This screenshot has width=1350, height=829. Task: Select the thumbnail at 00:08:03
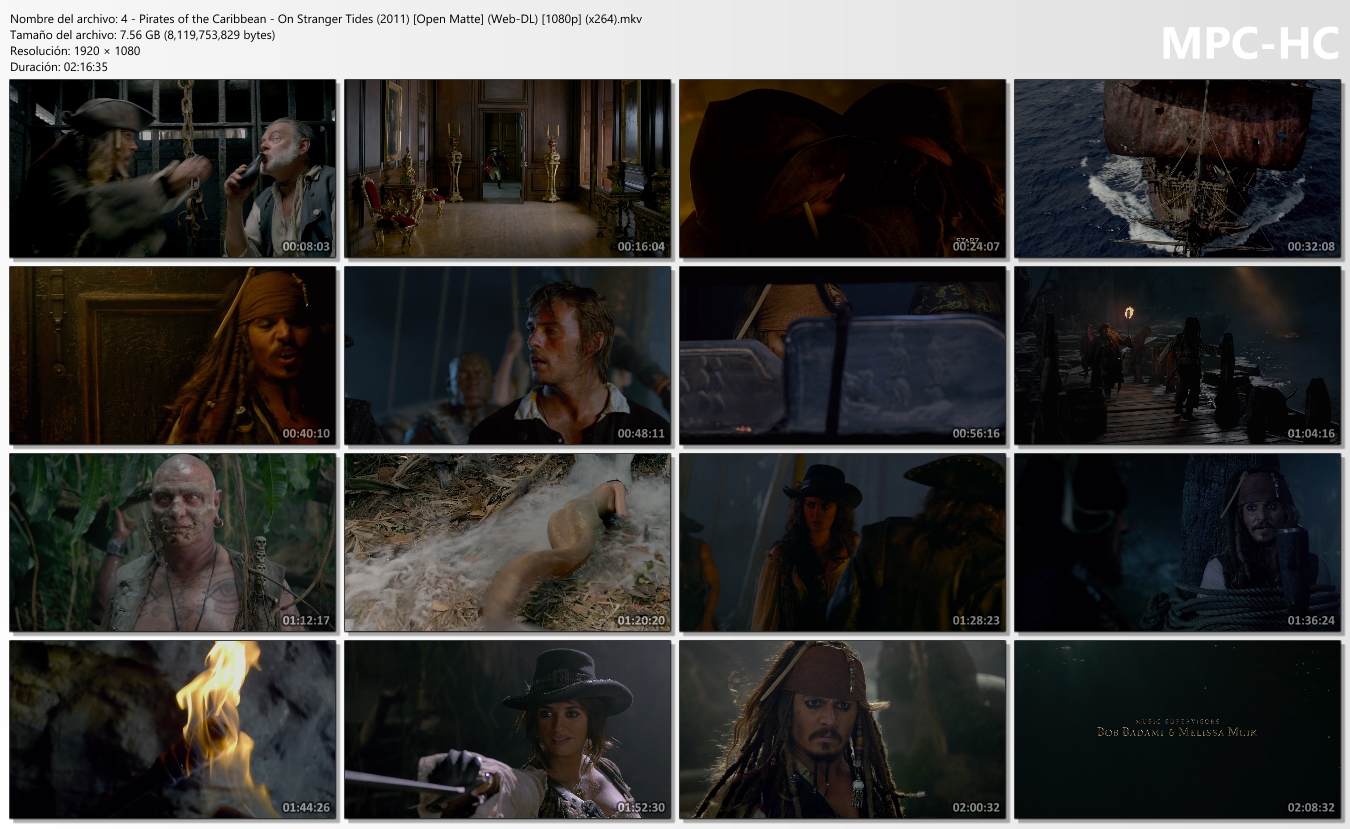coord(173,169)
